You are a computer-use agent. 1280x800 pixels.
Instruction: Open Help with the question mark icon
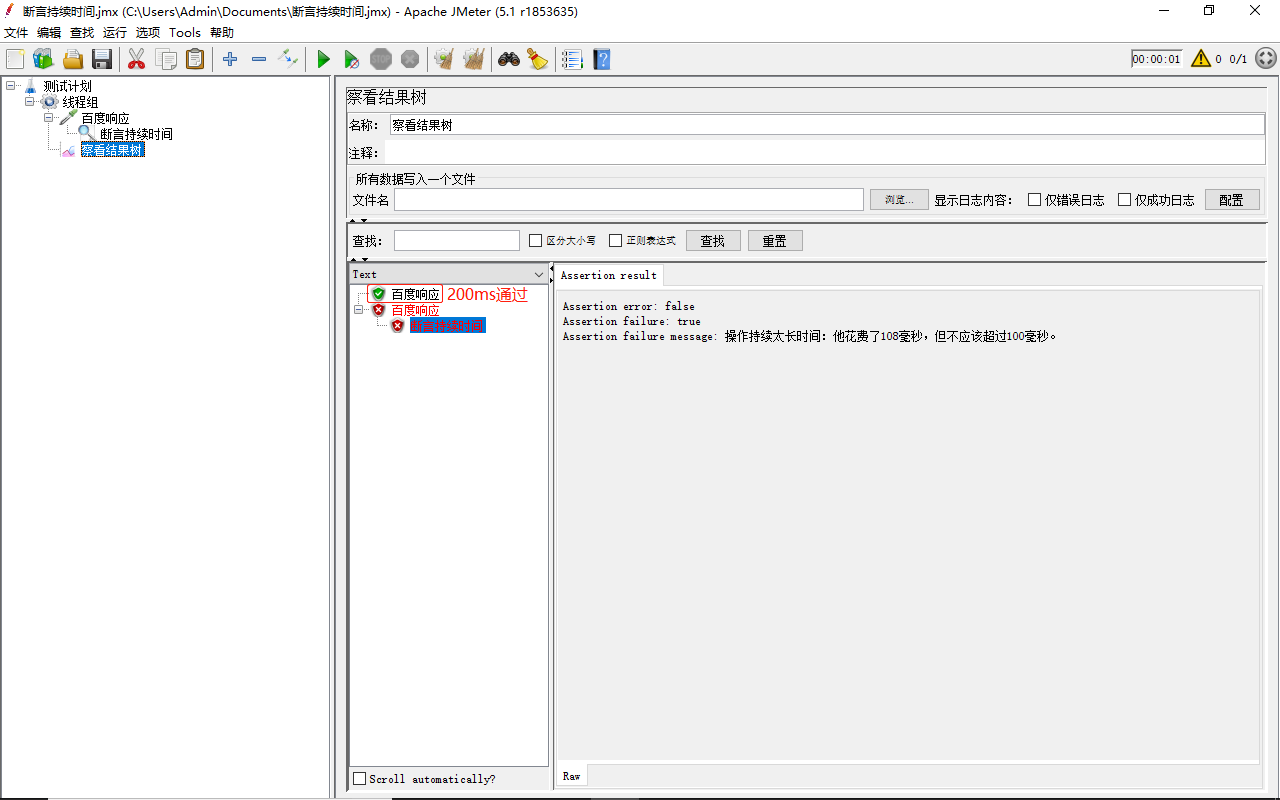coord(601,59)
